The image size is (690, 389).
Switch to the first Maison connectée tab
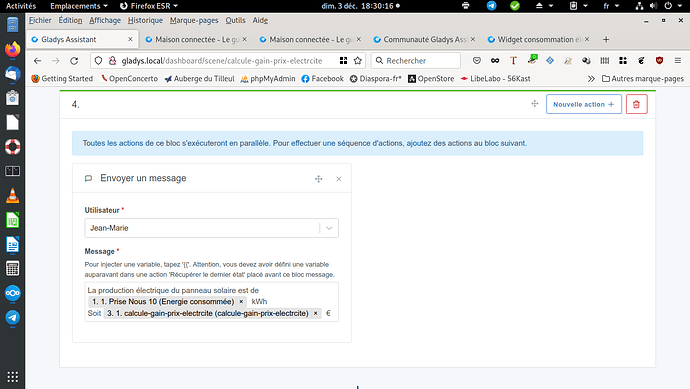196,40
